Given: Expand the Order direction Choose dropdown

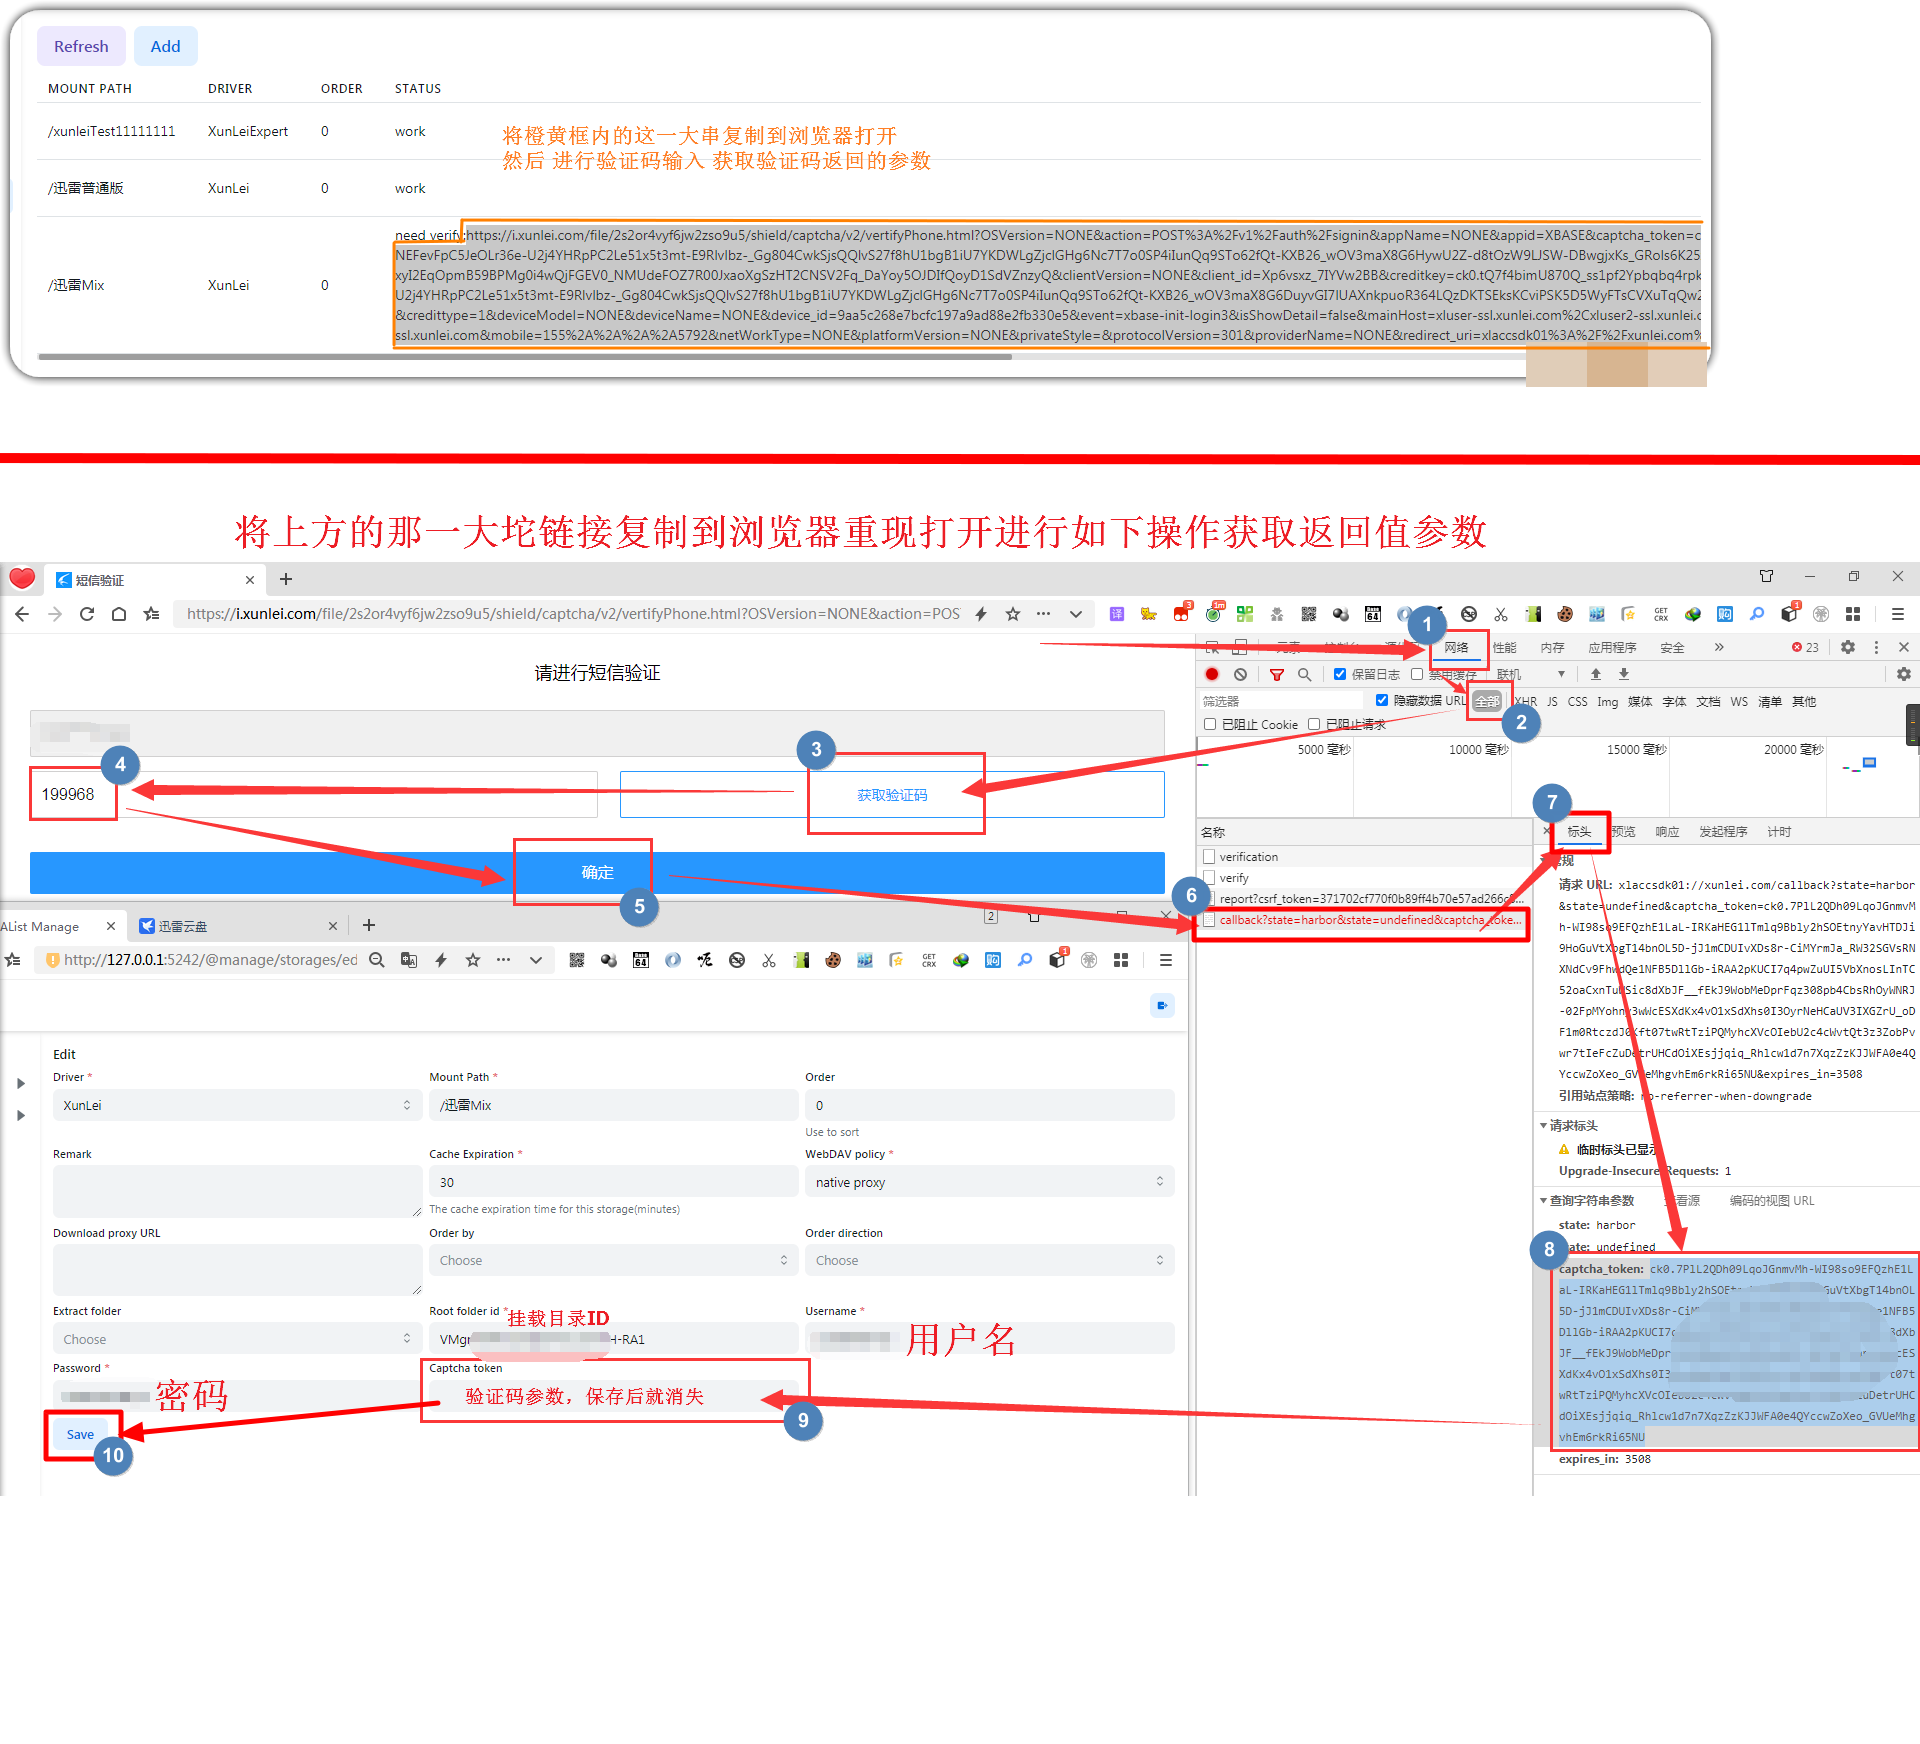Looking at the screenshot, I should 988,1260.
